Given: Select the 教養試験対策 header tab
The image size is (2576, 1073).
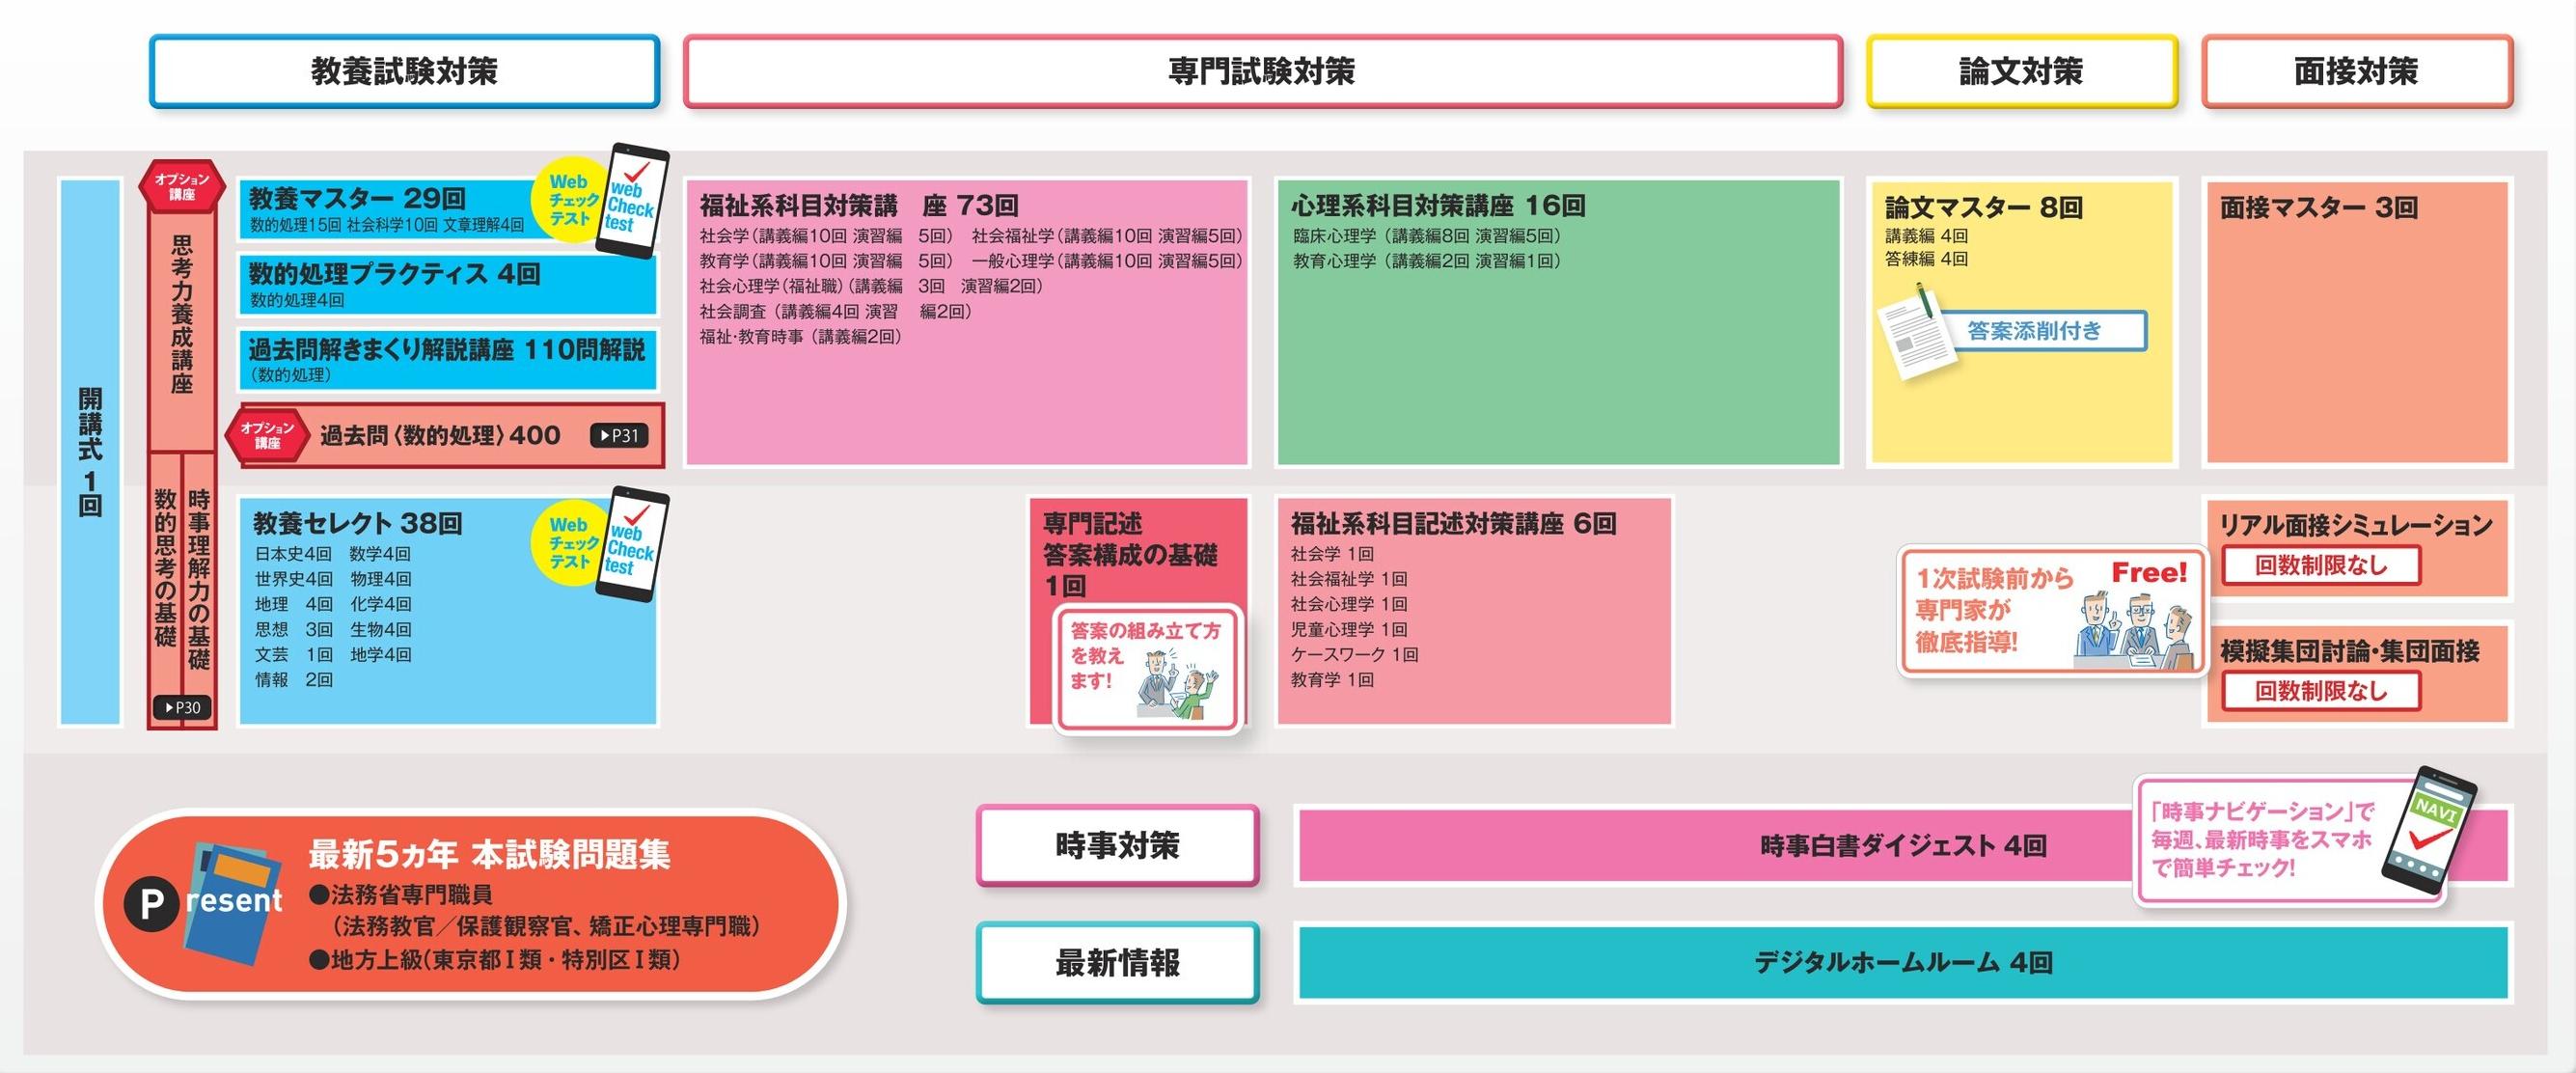Looking at the screenshot, I should 404,71.
